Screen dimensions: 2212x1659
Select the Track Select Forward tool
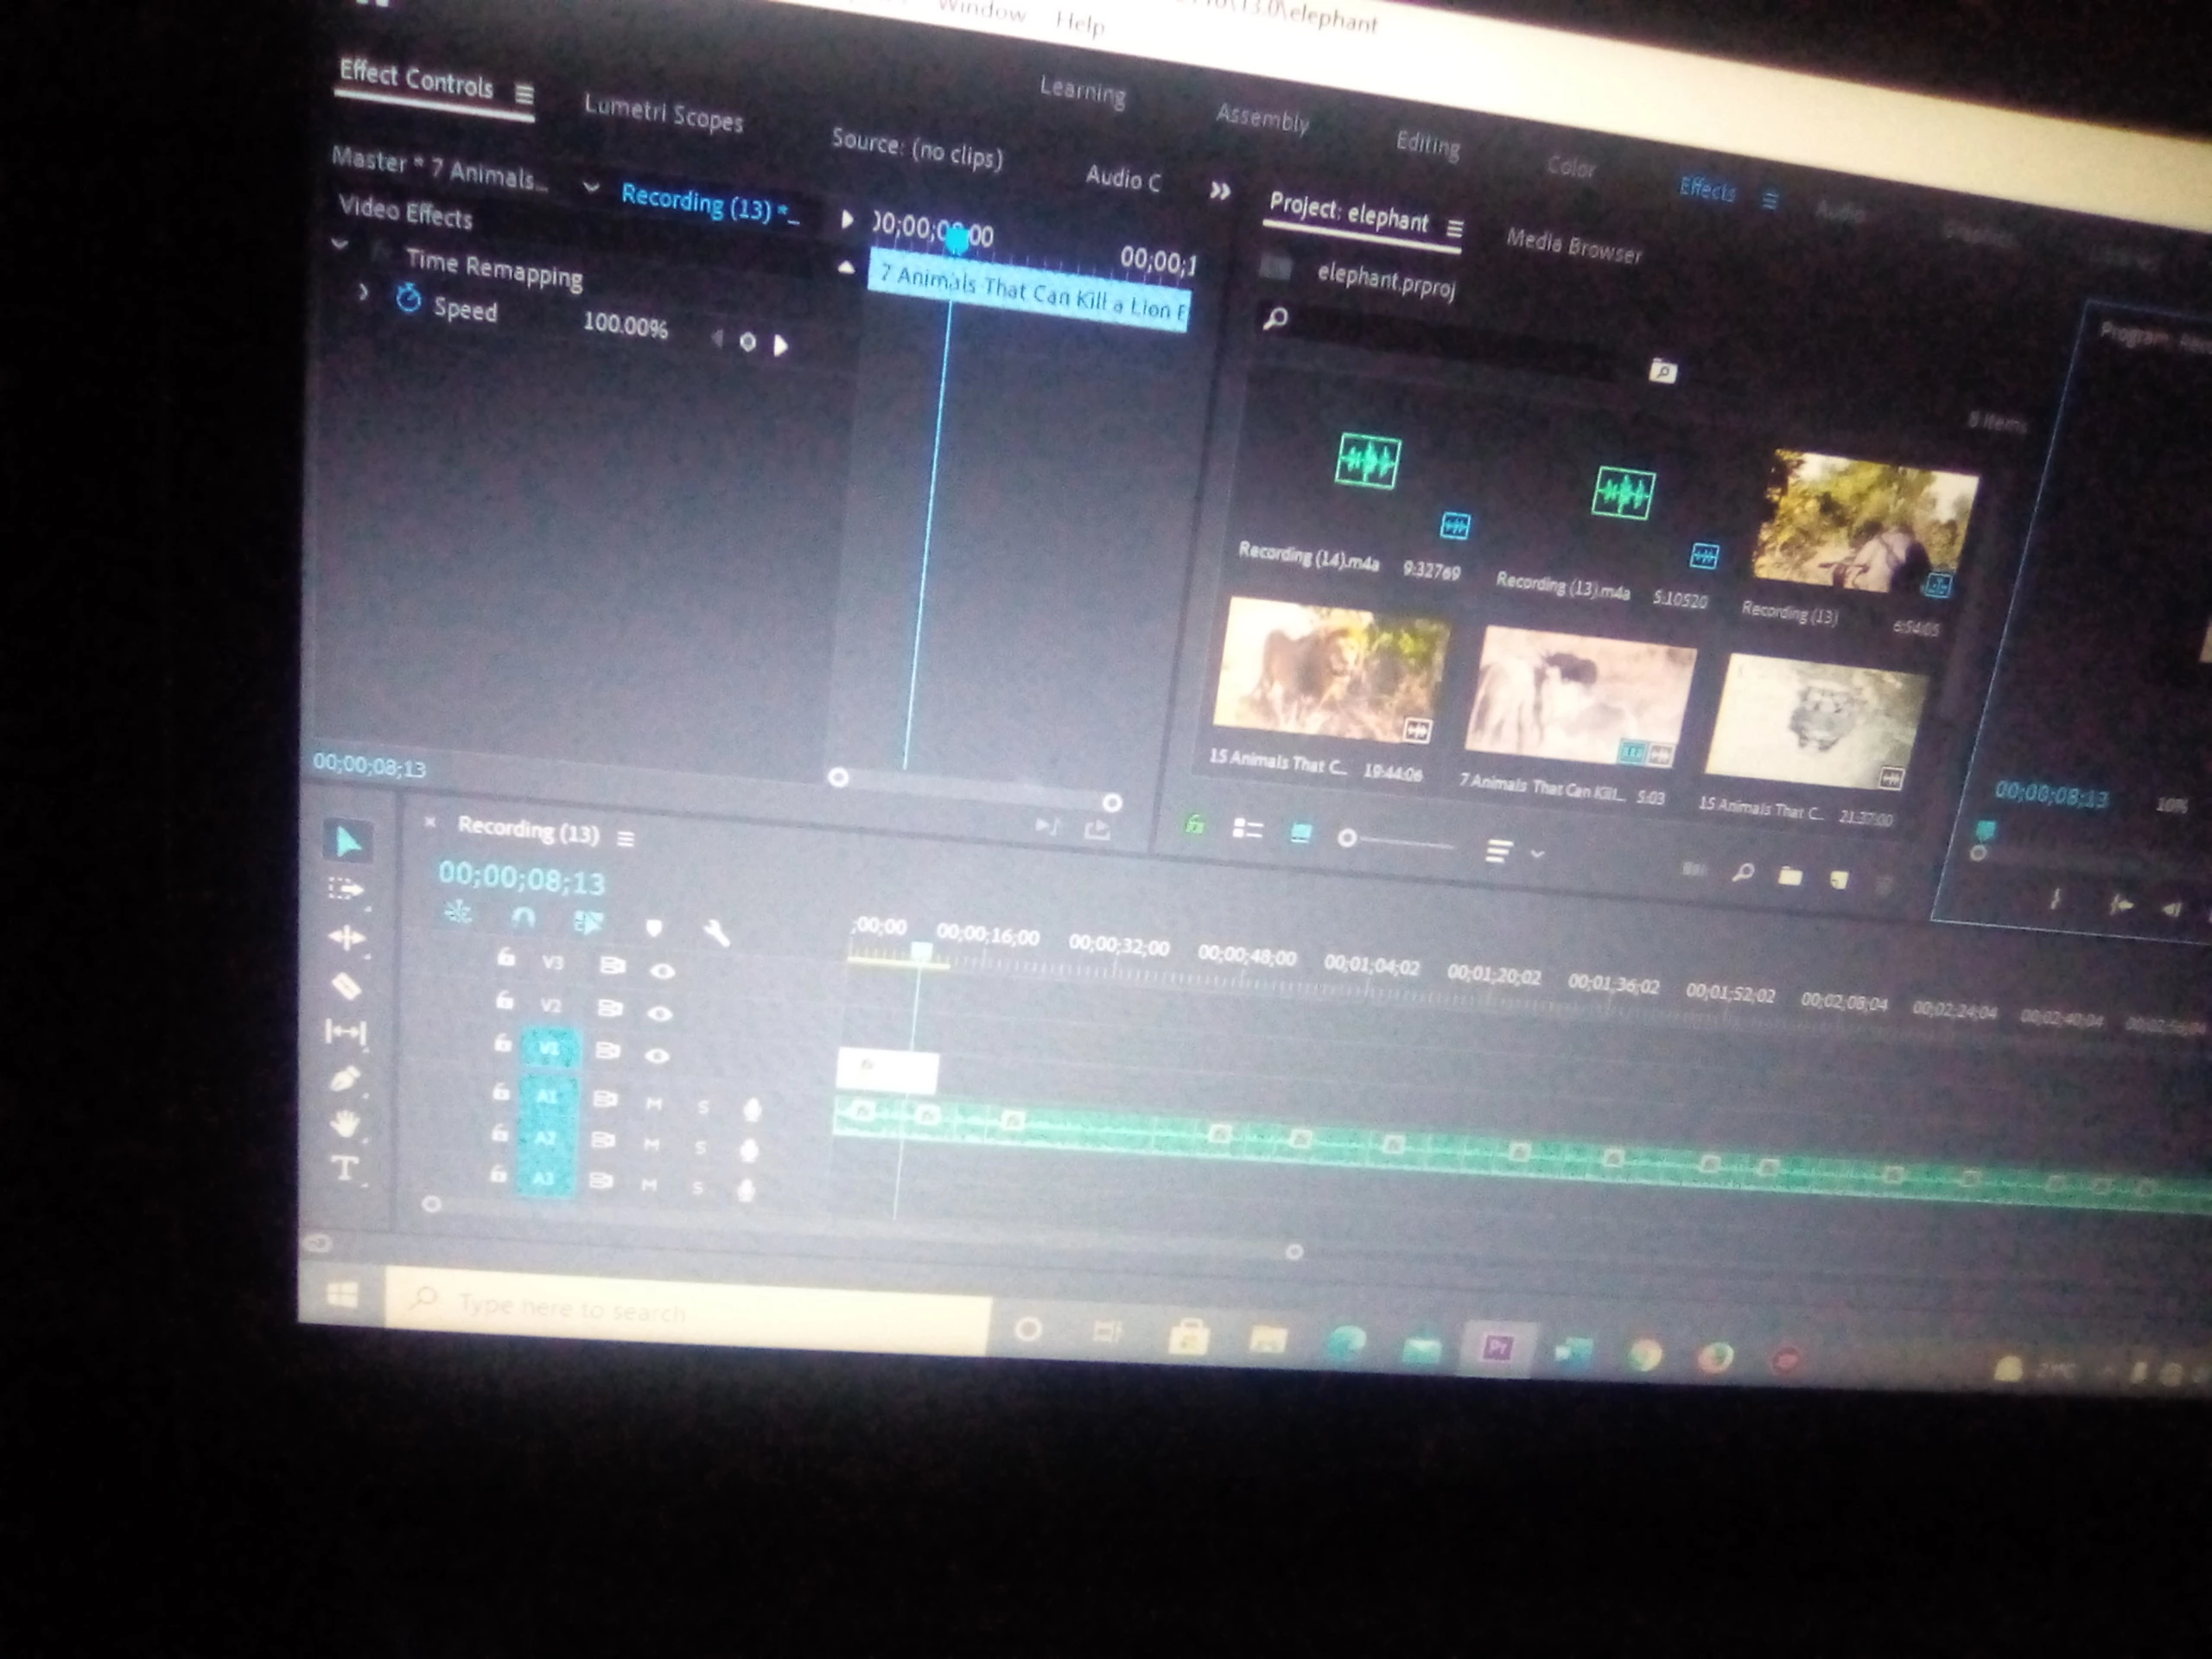click(x=346, y=889)
